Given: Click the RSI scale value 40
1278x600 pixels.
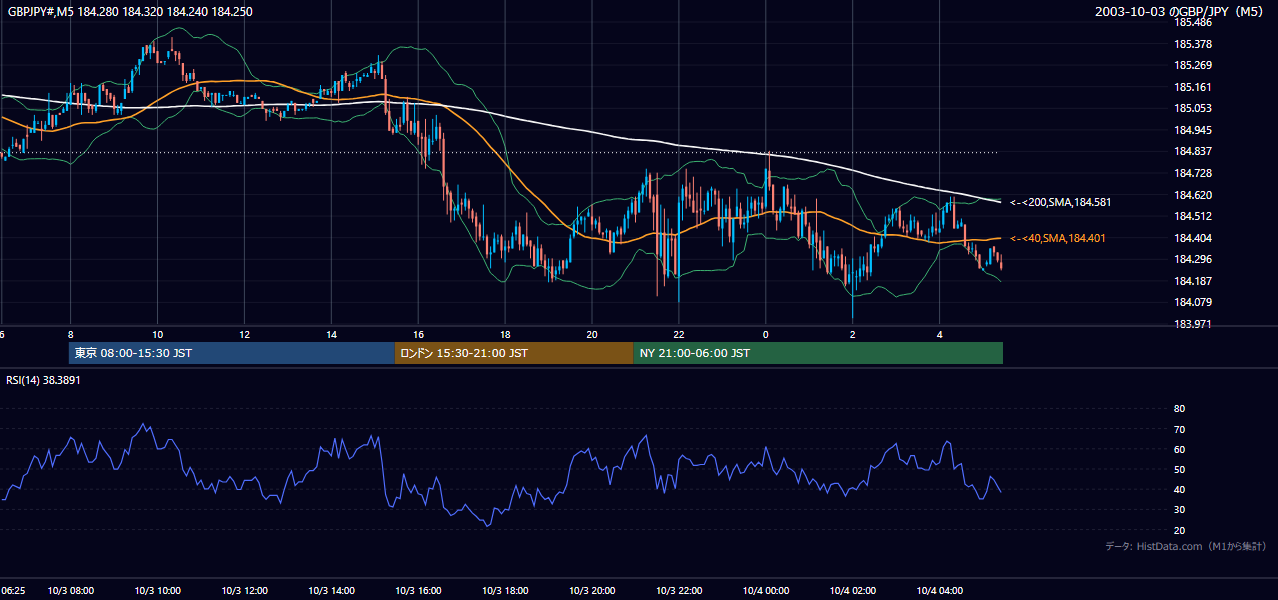Looking at the screenshot, I should point(1180,489).
